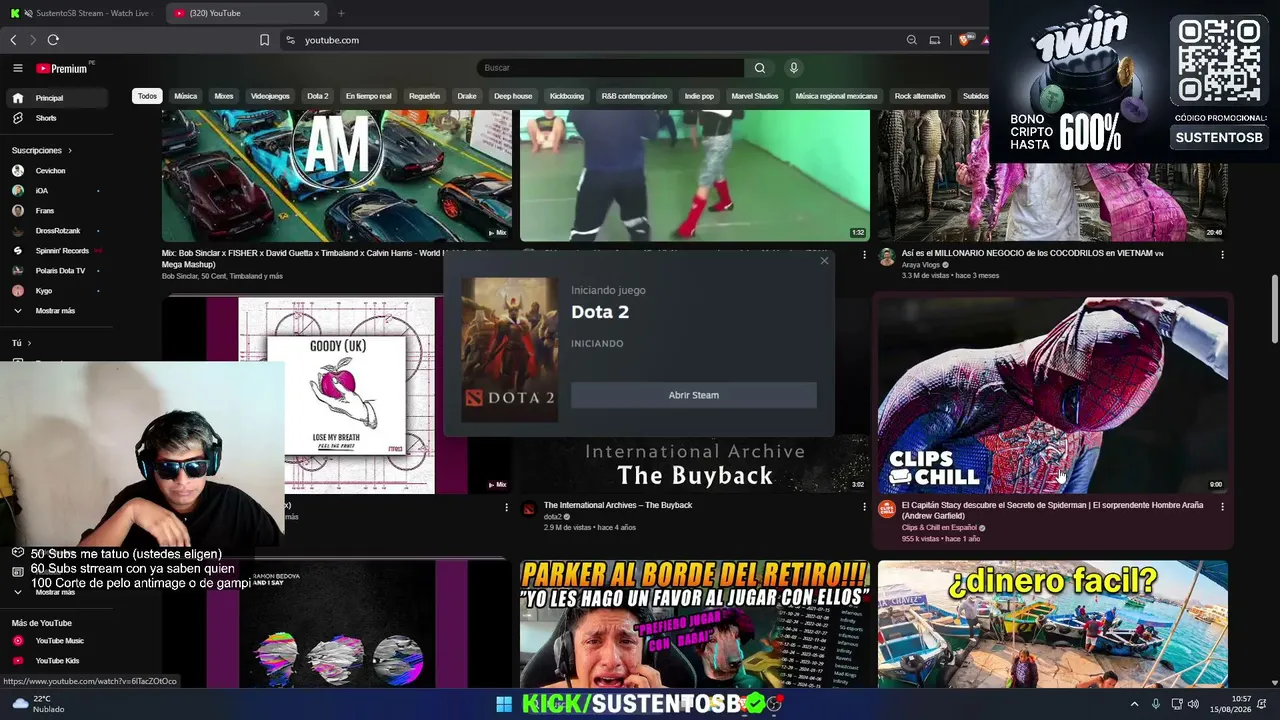This screenshot has height=720, width=1280.
Task: Open Shorts icon in the sidebar
Action: point(18,118)
